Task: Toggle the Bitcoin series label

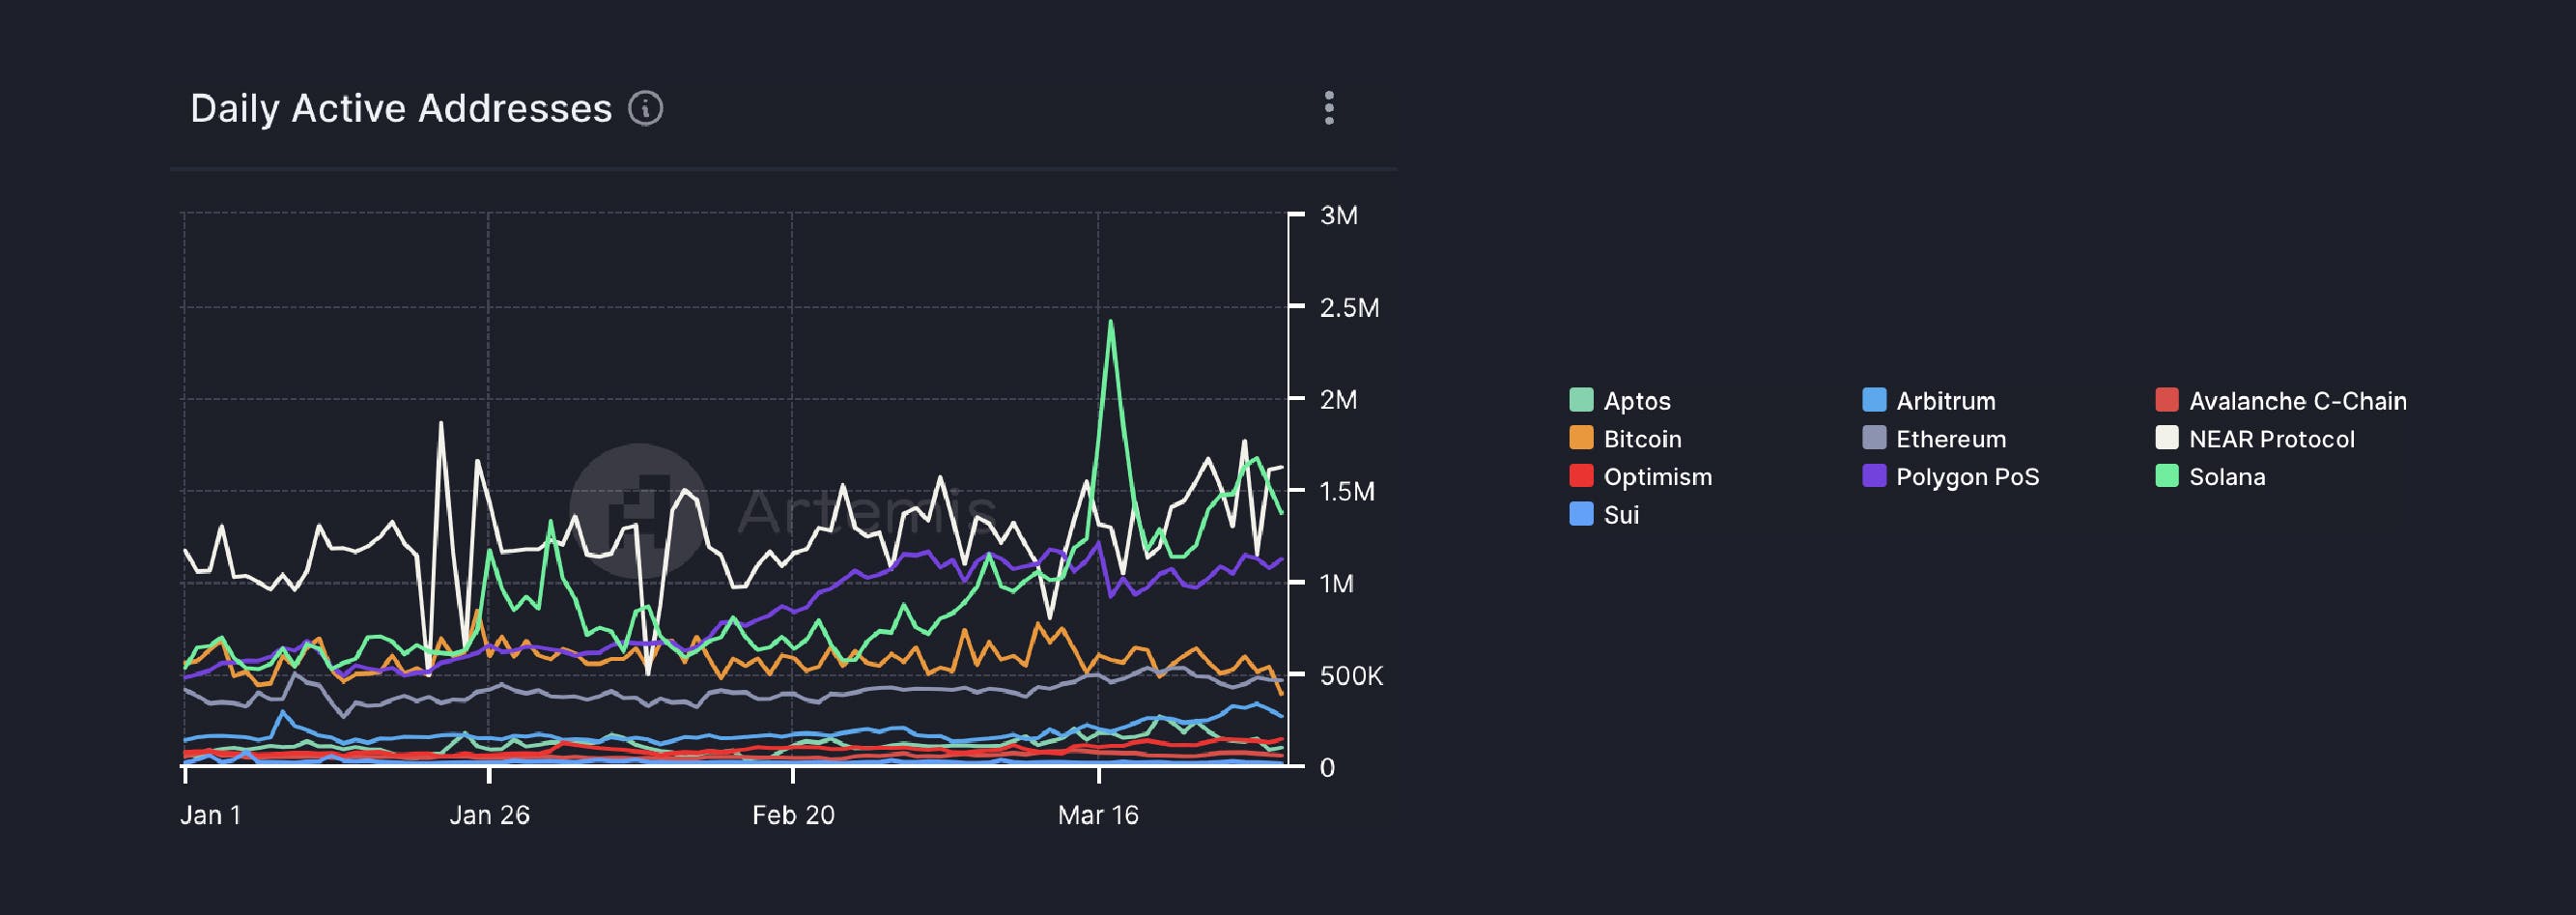Action: click(1642, 439)
